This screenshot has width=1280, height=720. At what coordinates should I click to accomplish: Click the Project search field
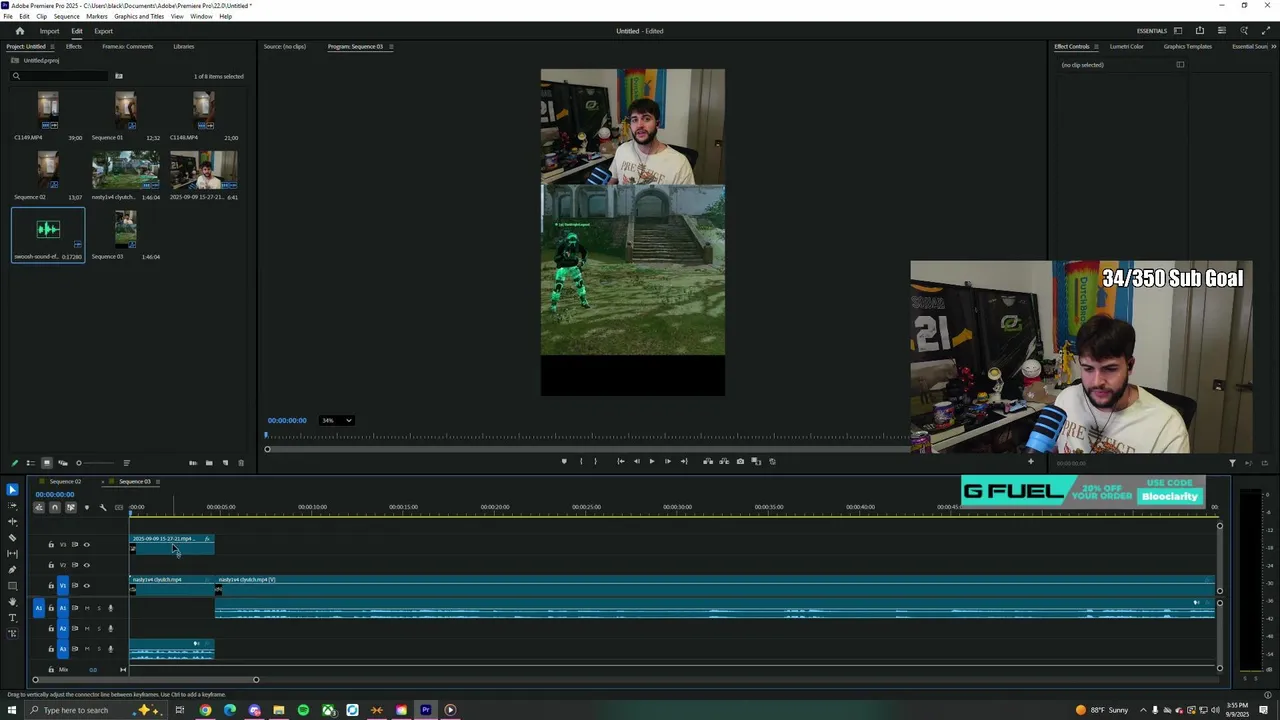click(60, 76)
